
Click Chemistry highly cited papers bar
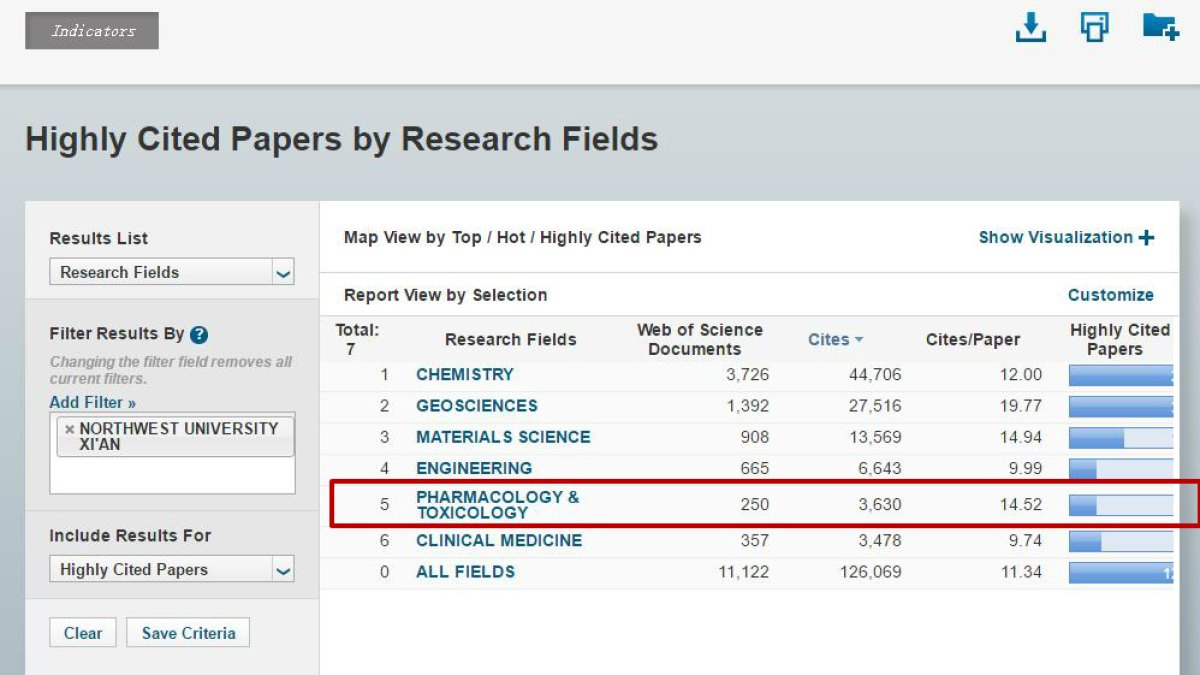[1121, 375]
